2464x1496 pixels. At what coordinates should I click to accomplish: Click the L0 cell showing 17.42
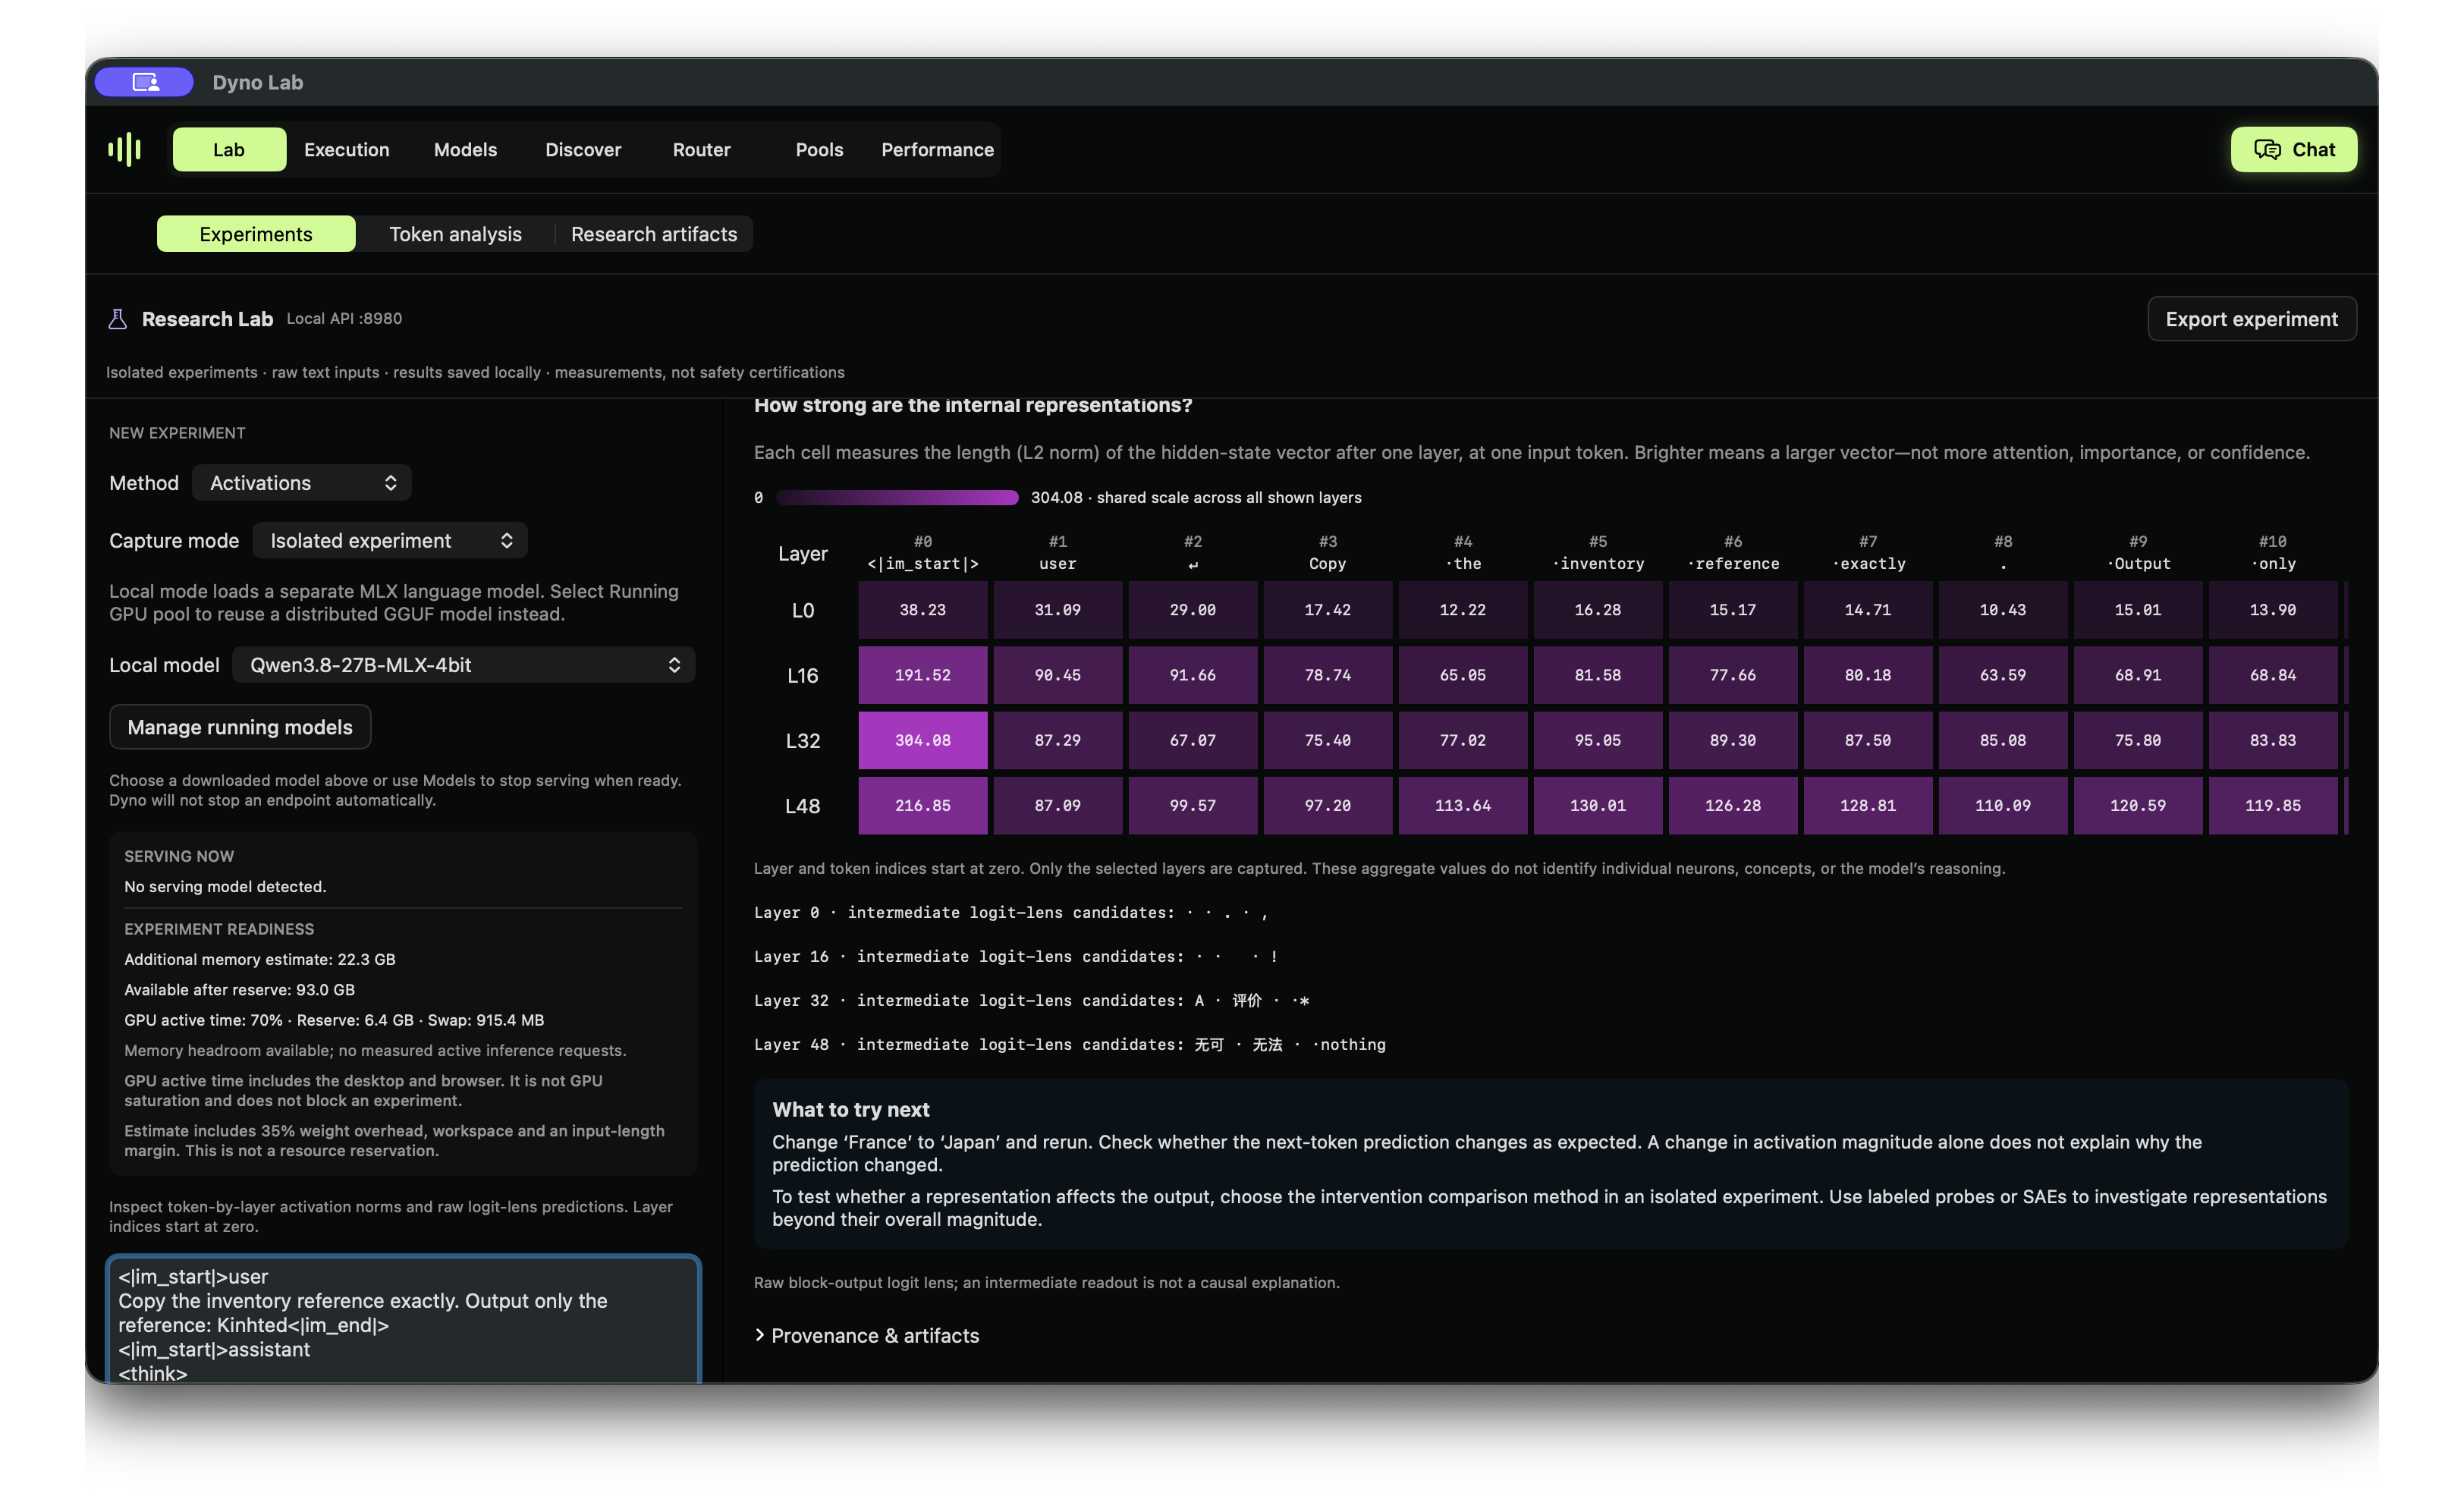coord(1328,610)
